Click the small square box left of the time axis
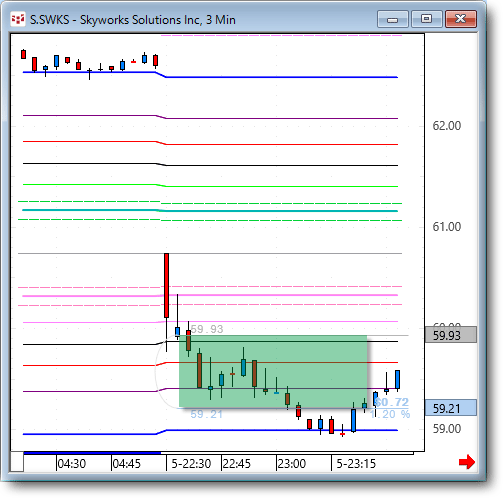Screen dimensions: 504x499 click(x=17, y=462)
